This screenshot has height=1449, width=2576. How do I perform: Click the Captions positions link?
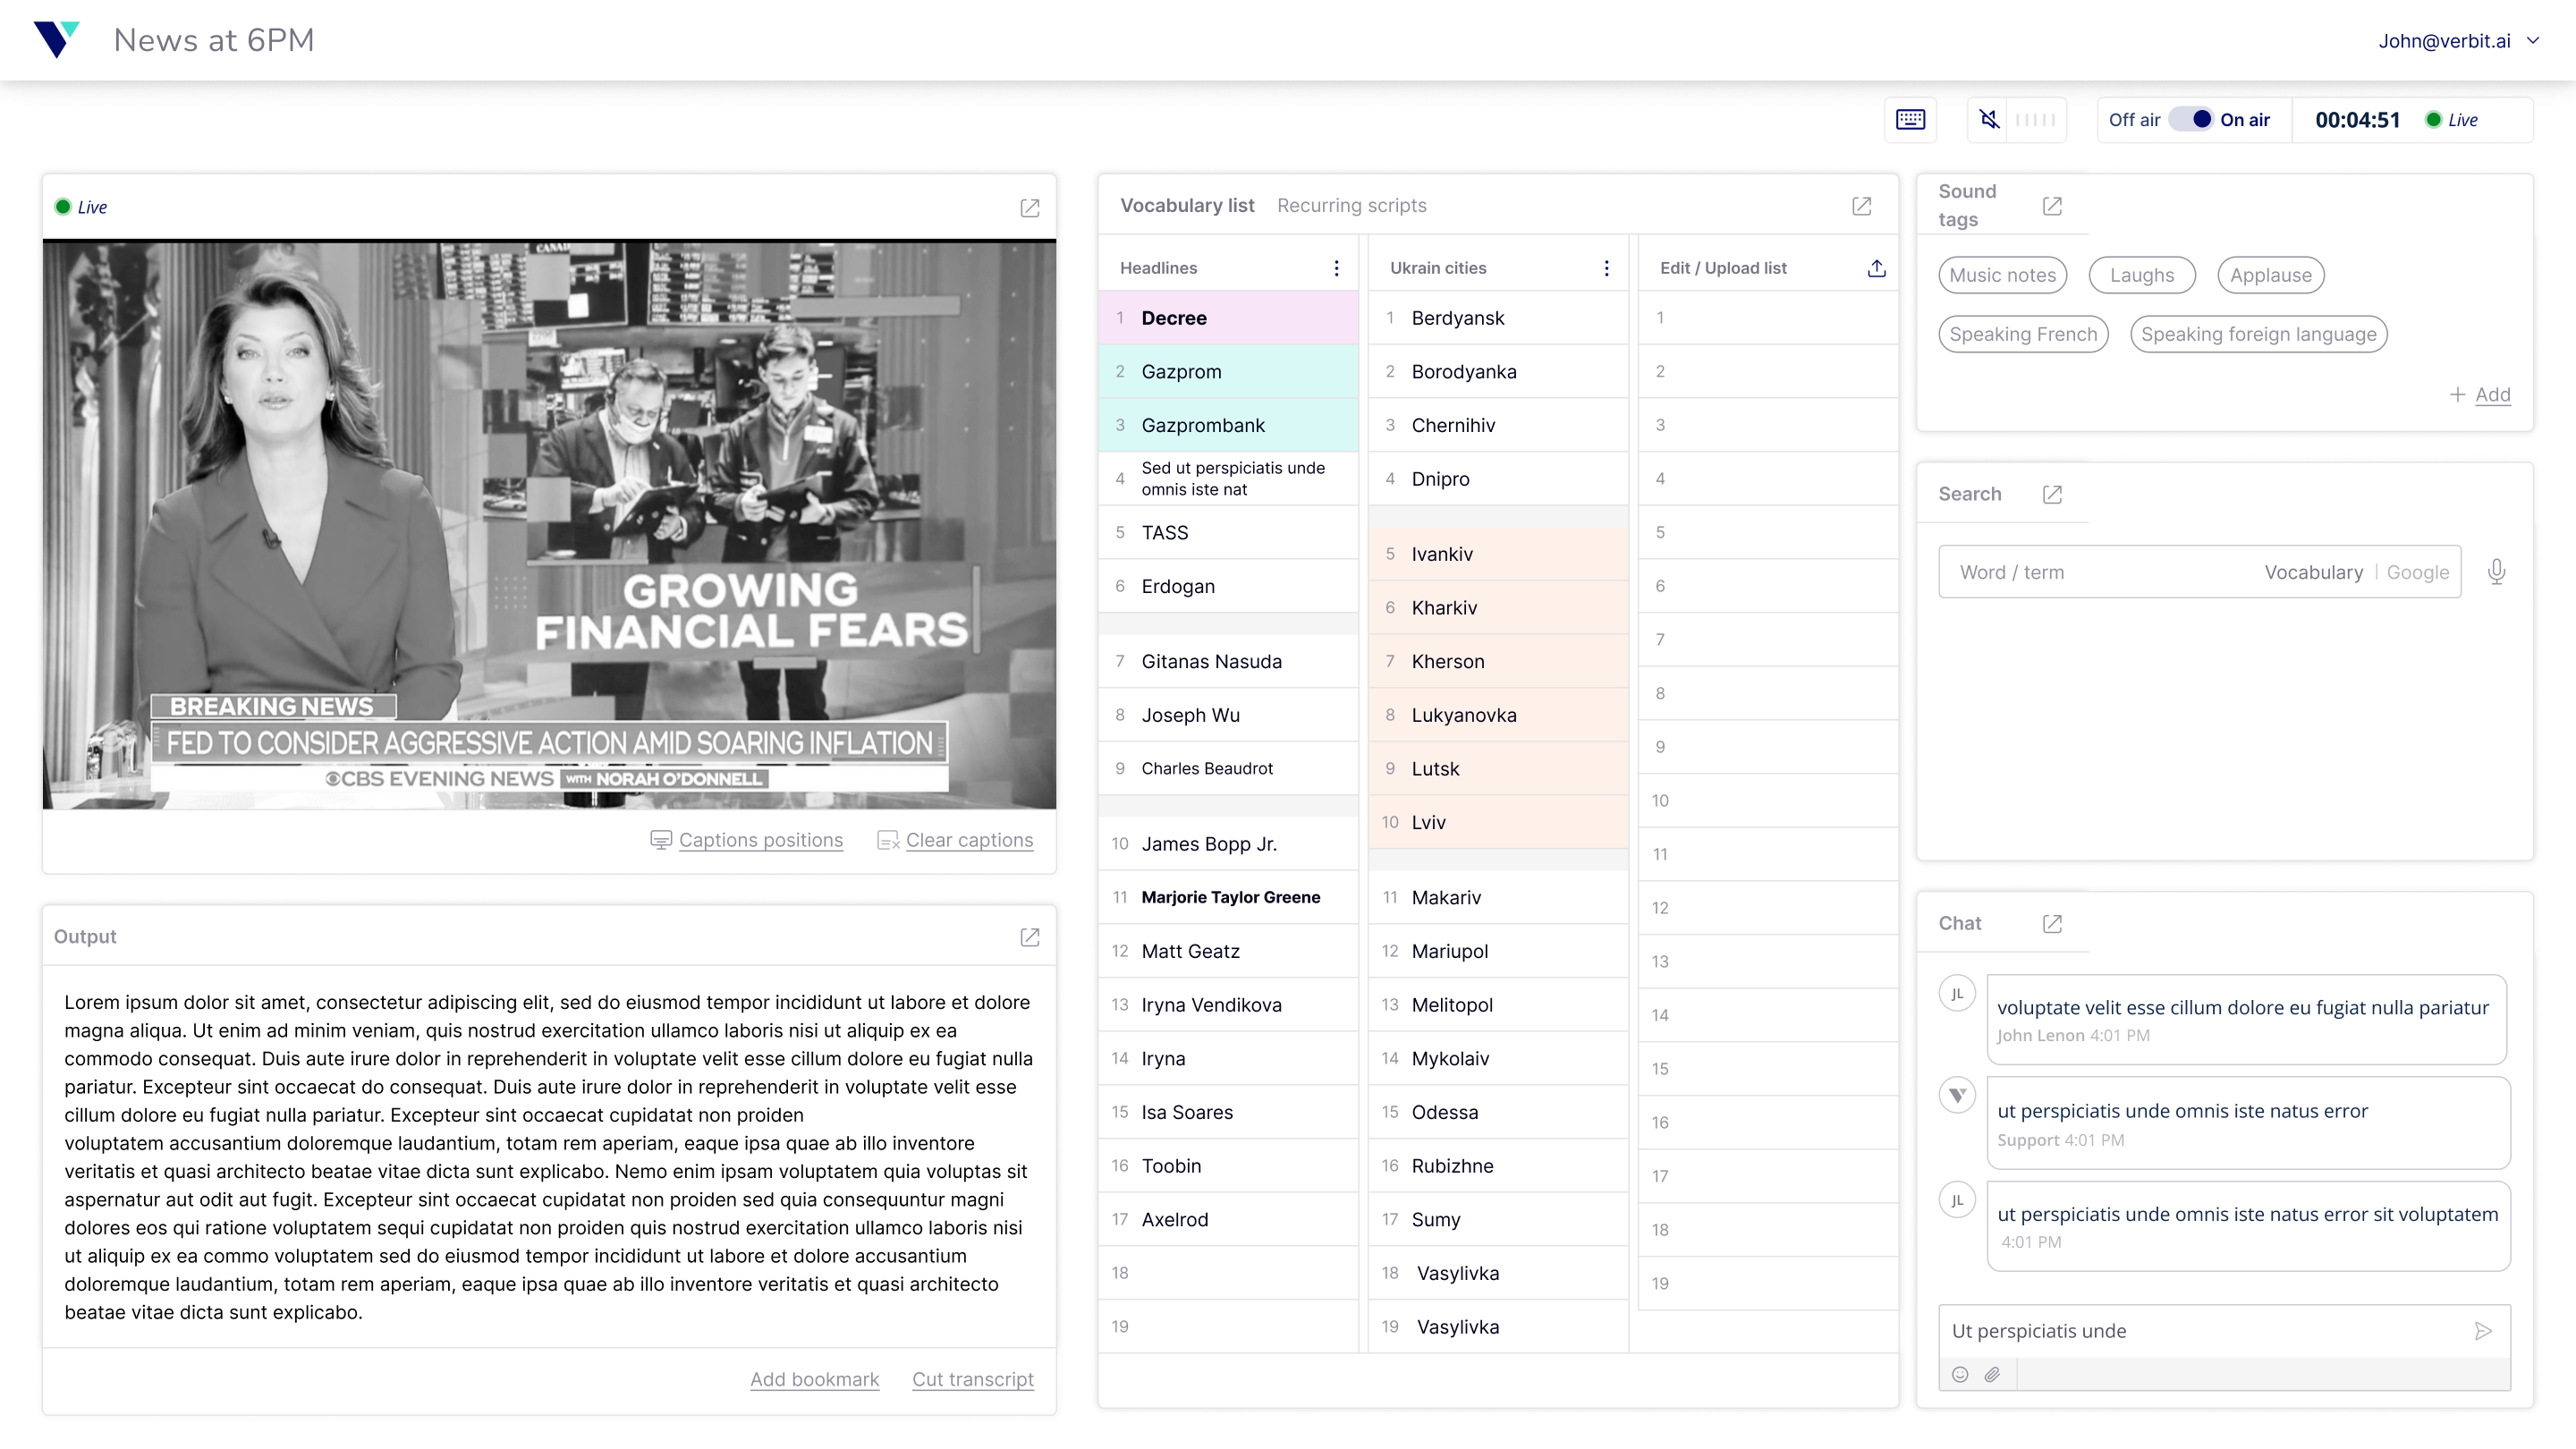click(760, 841)
